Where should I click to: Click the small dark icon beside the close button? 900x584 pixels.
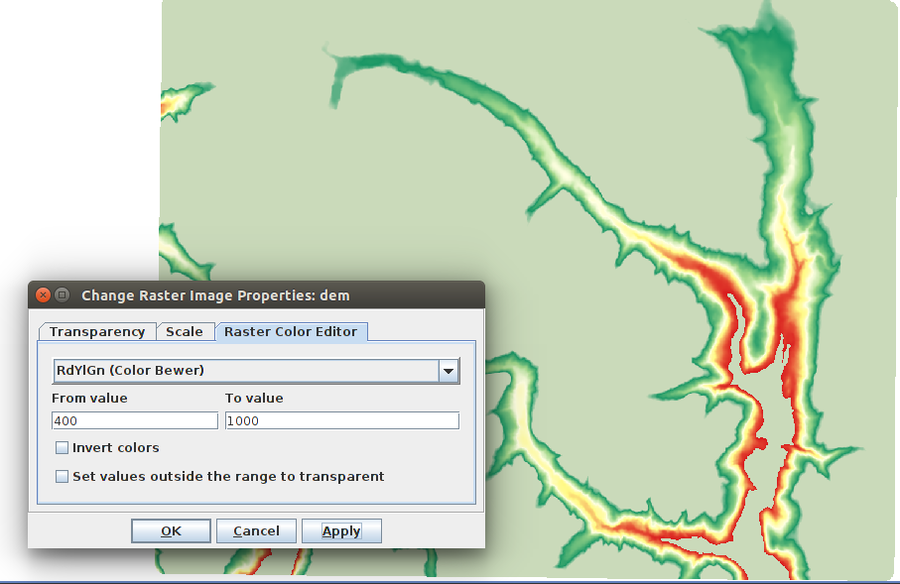click(62, 295)
